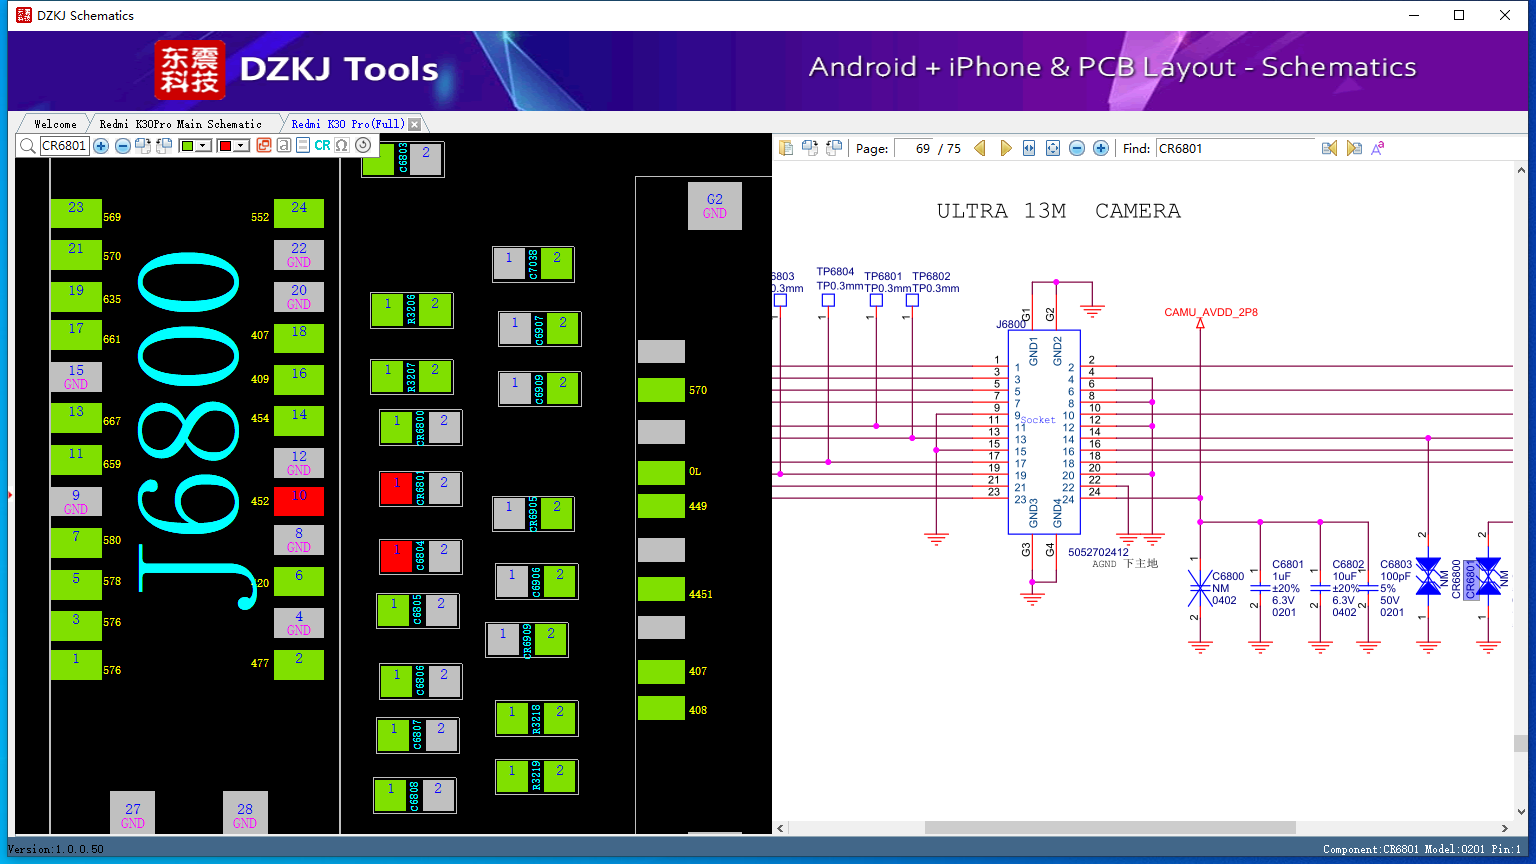Toggle the cyan CR component label button
Image resolution: width=1536 pixels, height=864 pixels.
pos(322,146)
